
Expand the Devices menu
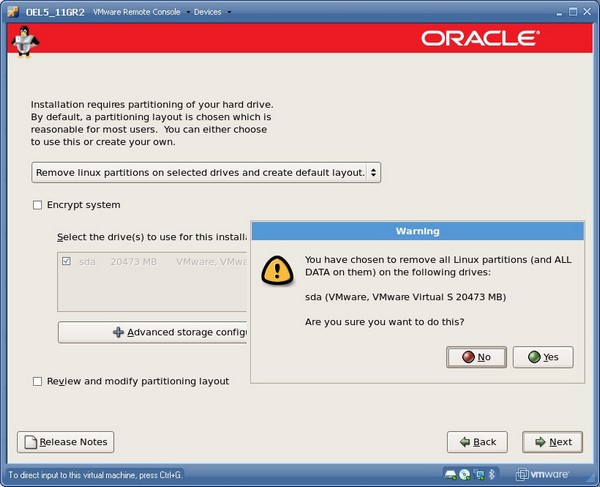(211, 12)
